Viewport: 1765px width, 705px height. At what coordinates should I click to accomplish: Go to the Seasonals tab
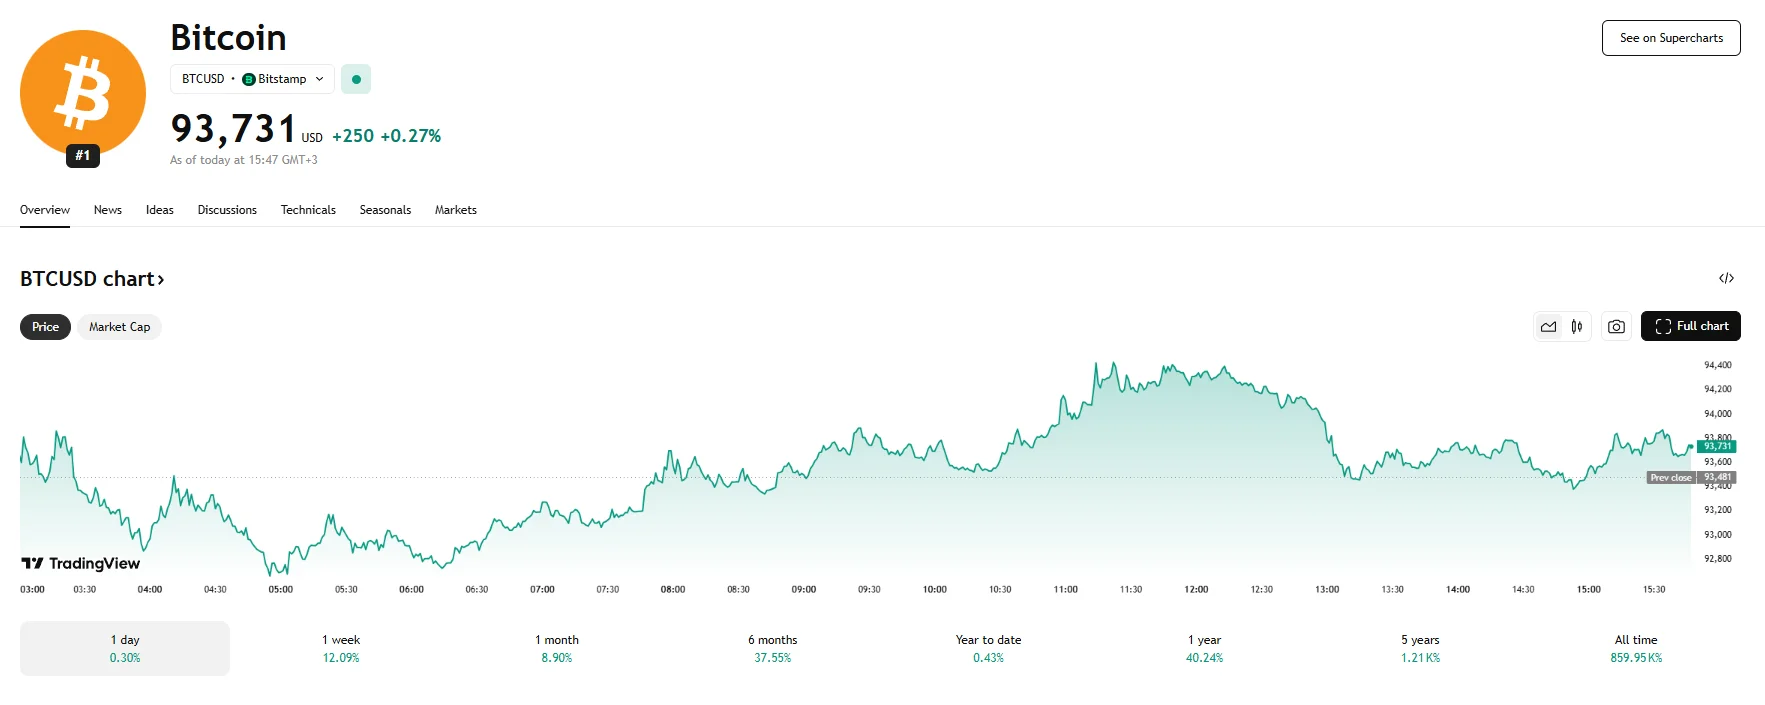coord(385,210)
